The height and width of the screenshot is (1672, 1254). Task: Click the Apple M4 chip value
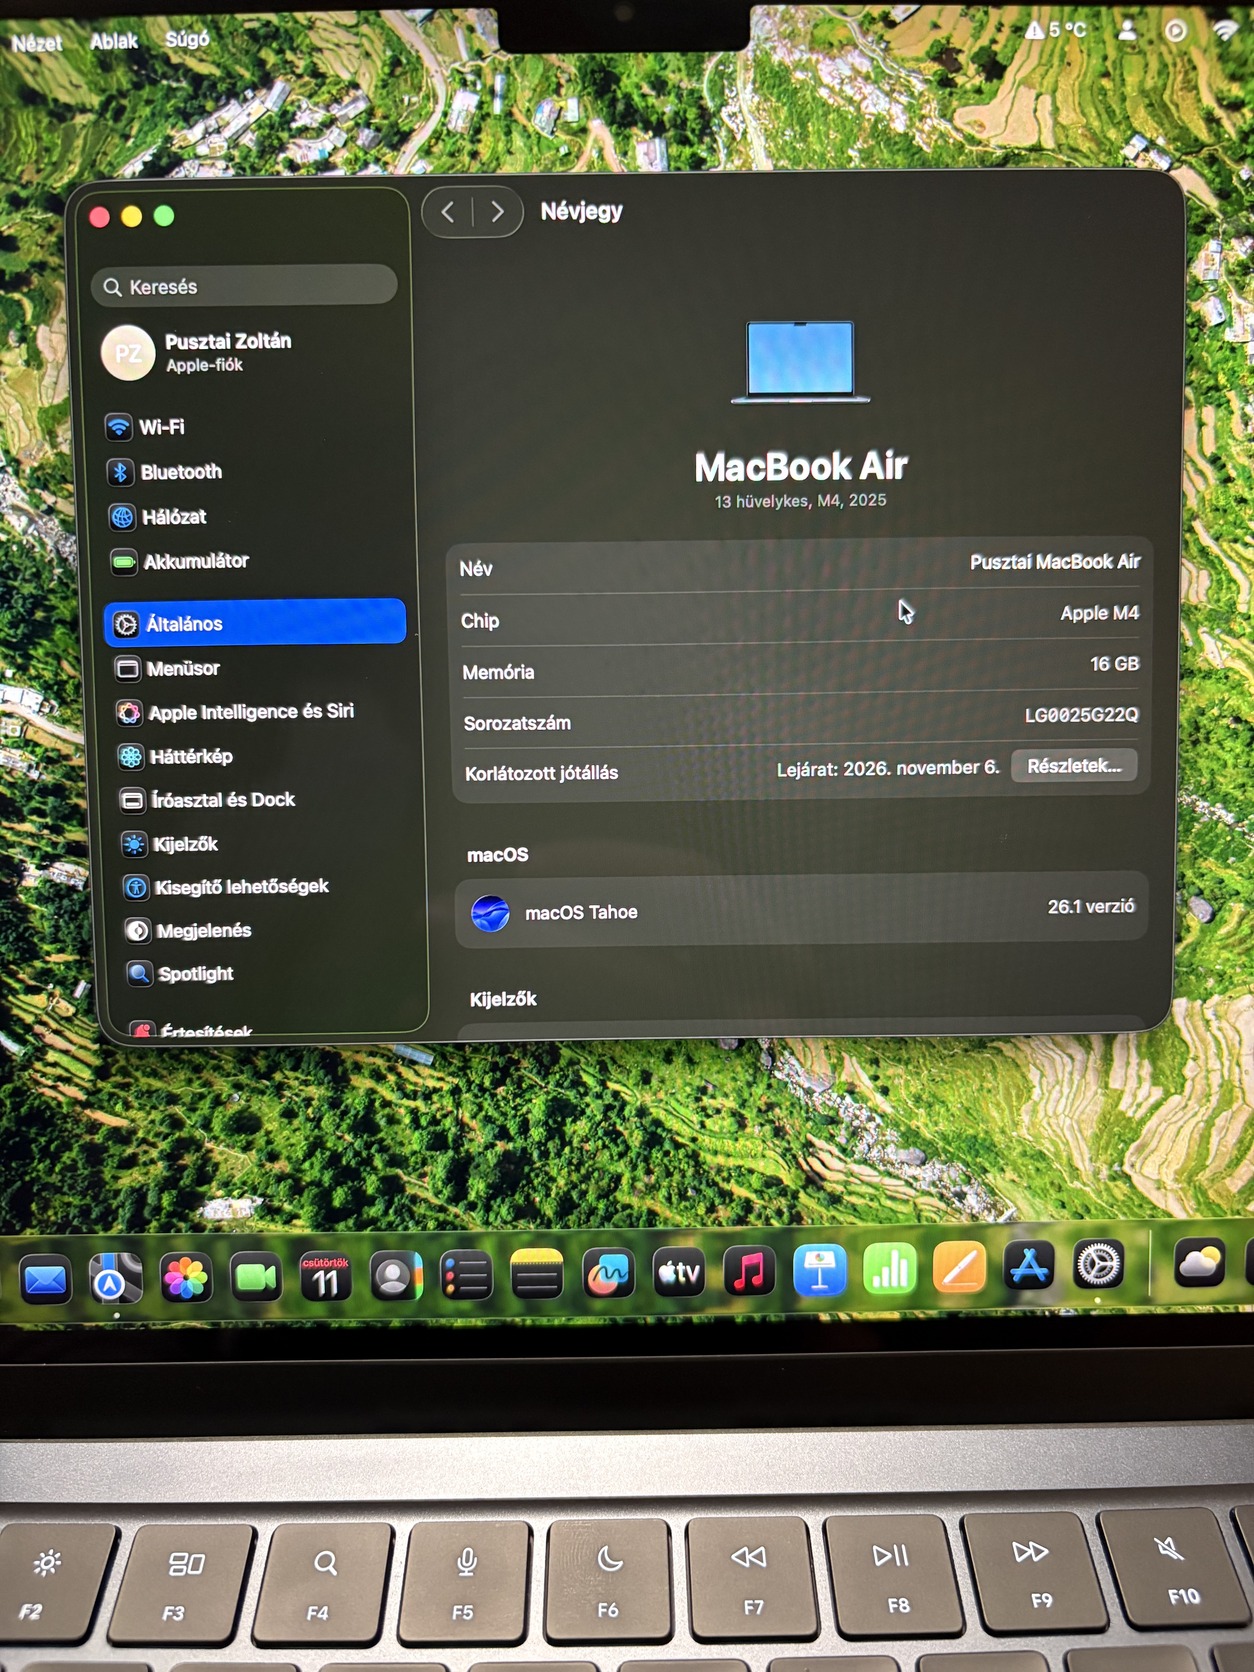tap(1099, 613)
